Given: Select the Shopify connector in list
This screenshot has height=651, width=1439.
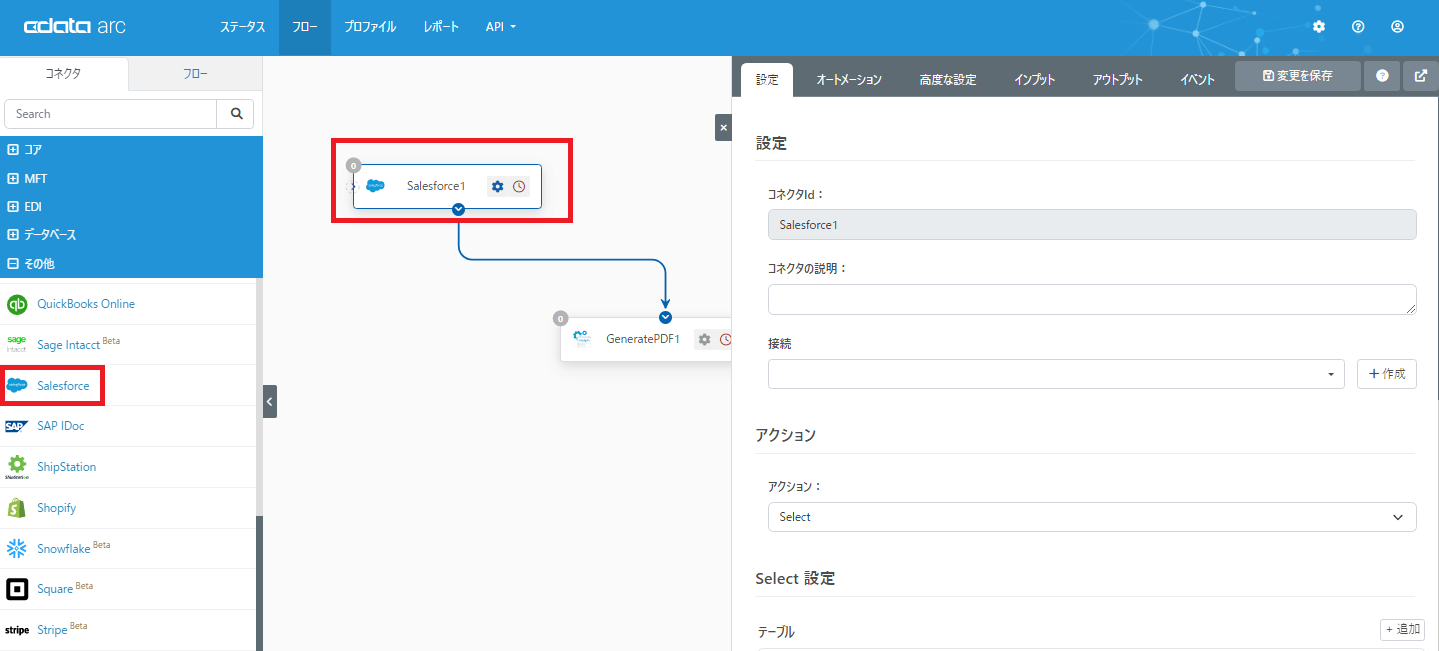Looking at the screenshot, I should [56, 508].
